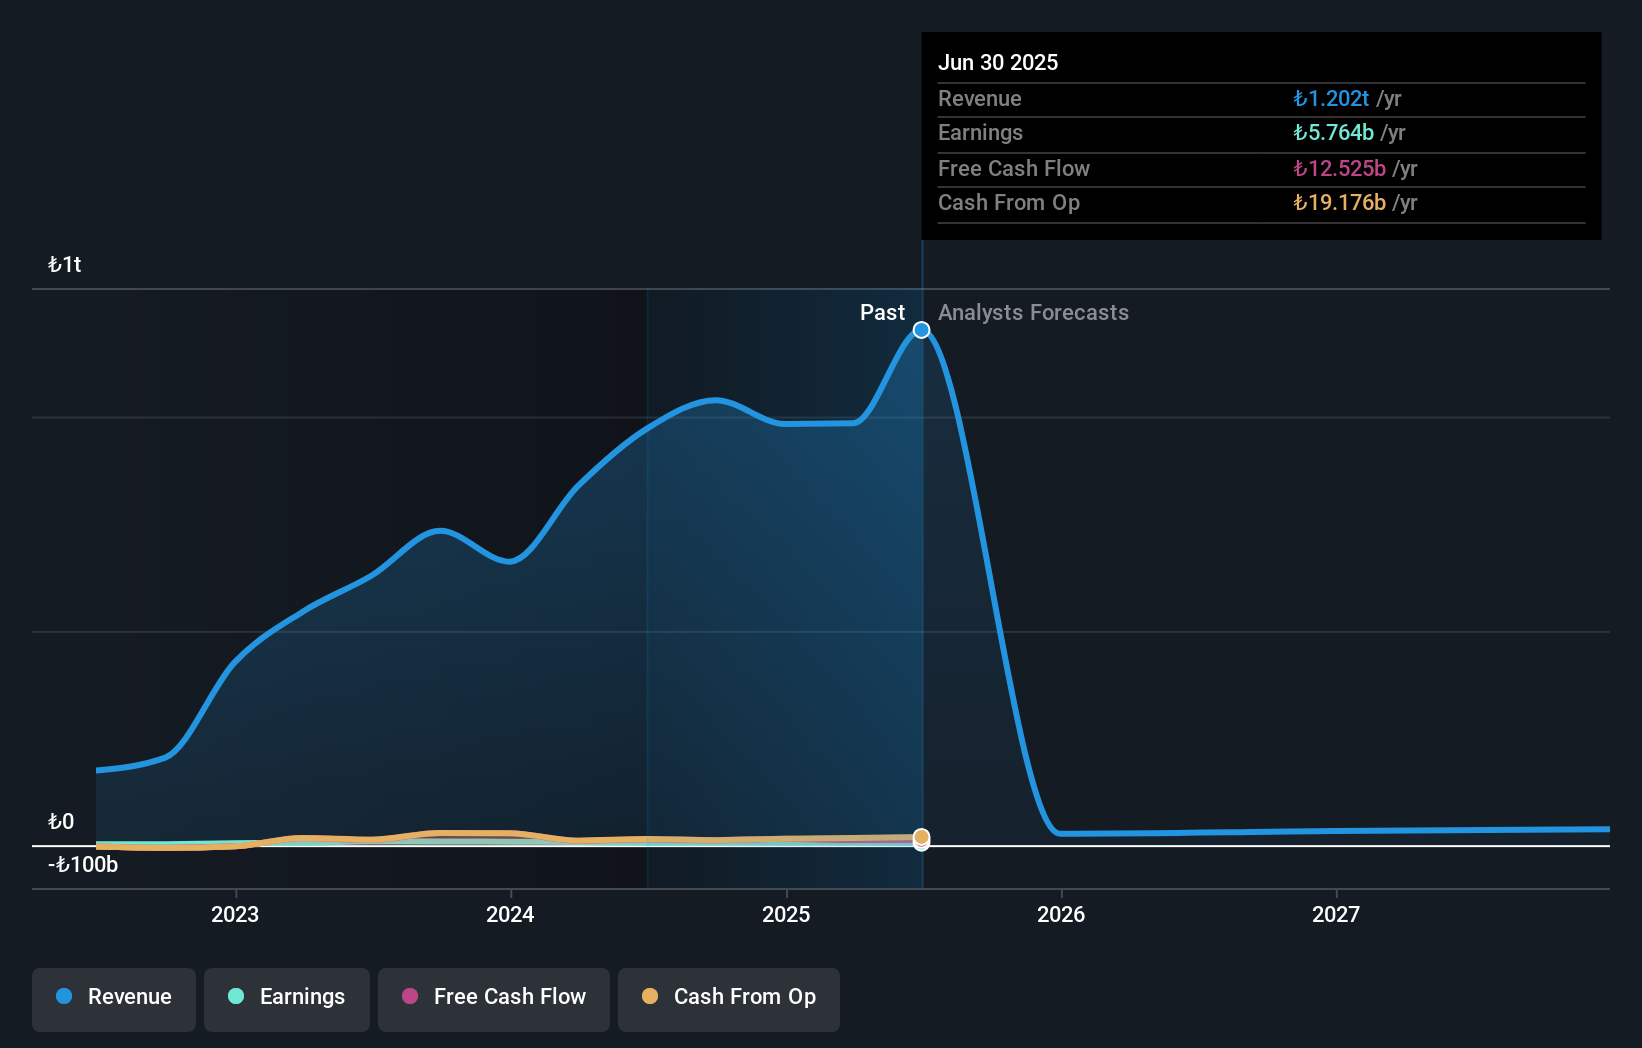1642x1048 pixels.
Task: Click the 'Revenue' row label in tooltip
Action: (x=980, y=98)
